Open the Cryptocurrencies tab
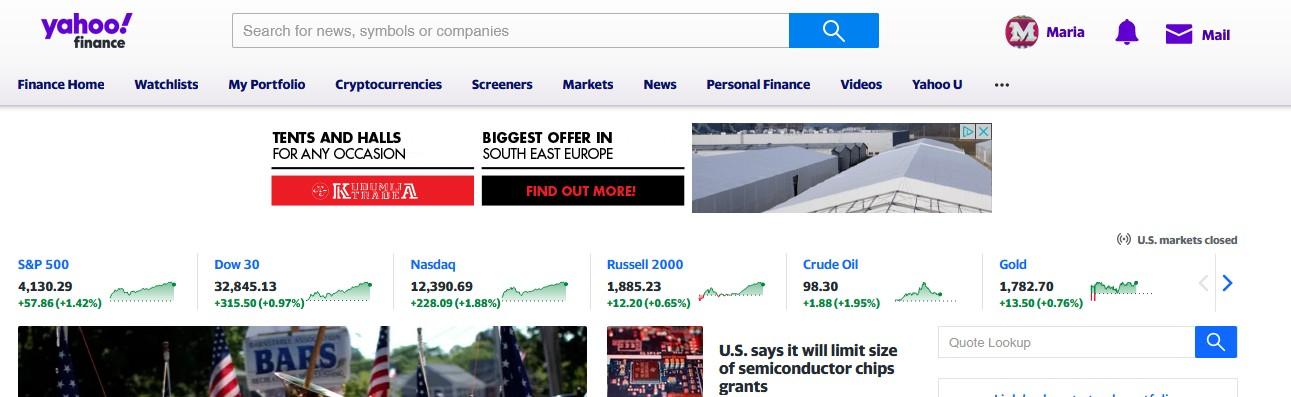This screenshot has height=397, width=1291. pos(388,85)
